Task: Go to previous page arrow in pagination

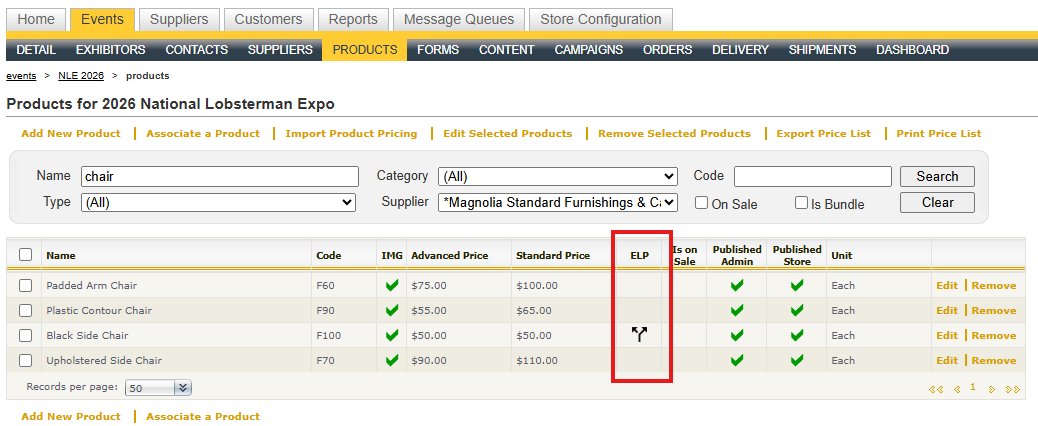Action: coord(956,388)
